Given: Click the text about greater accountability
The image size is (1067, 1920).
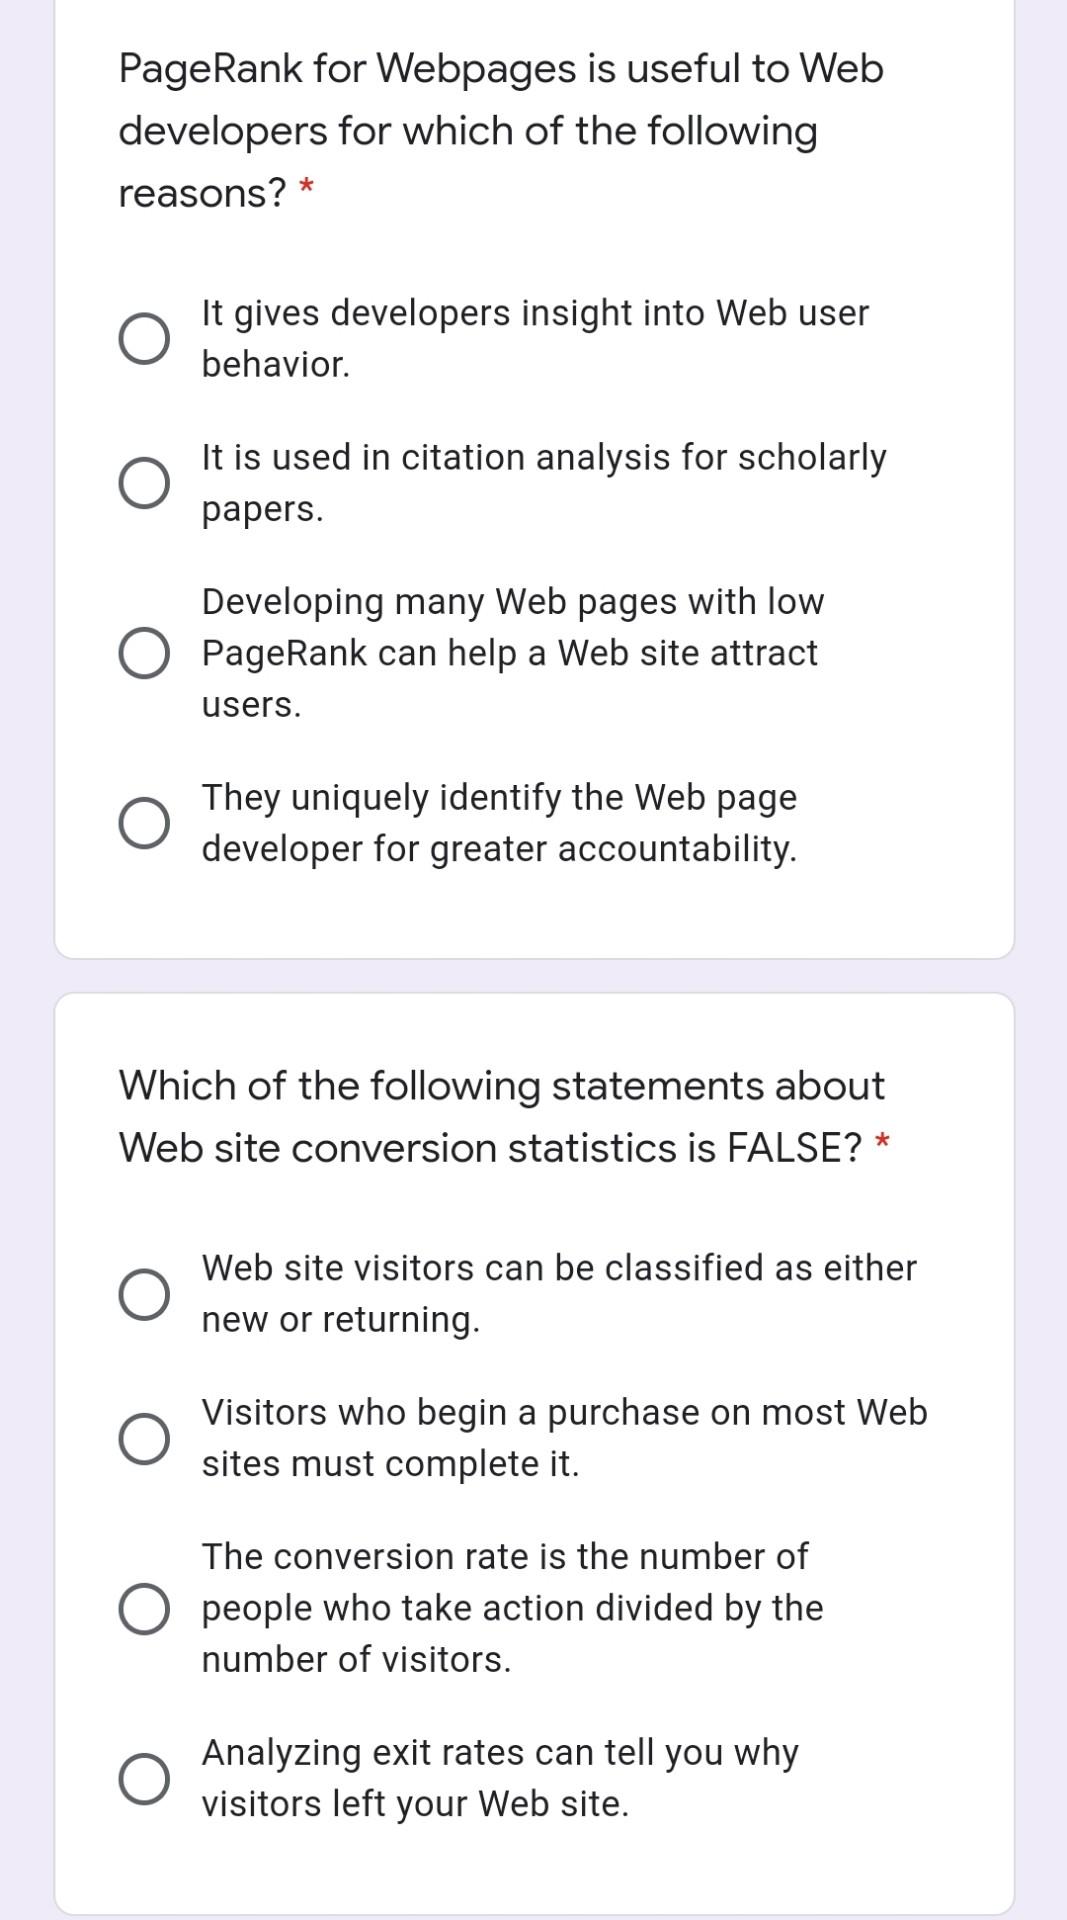Looking at the screenshot, I should pos(498,822).
